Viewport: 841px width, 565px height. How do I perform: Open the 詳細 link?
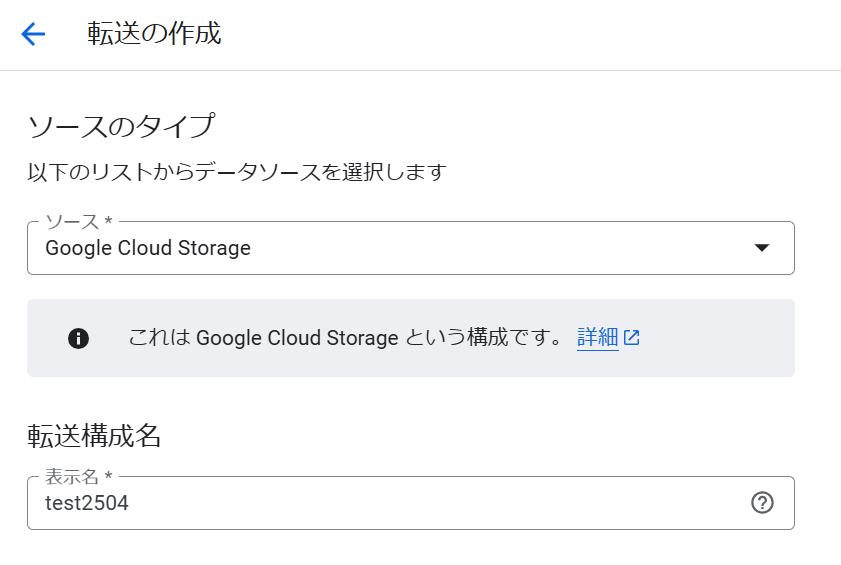pos(597,337)
